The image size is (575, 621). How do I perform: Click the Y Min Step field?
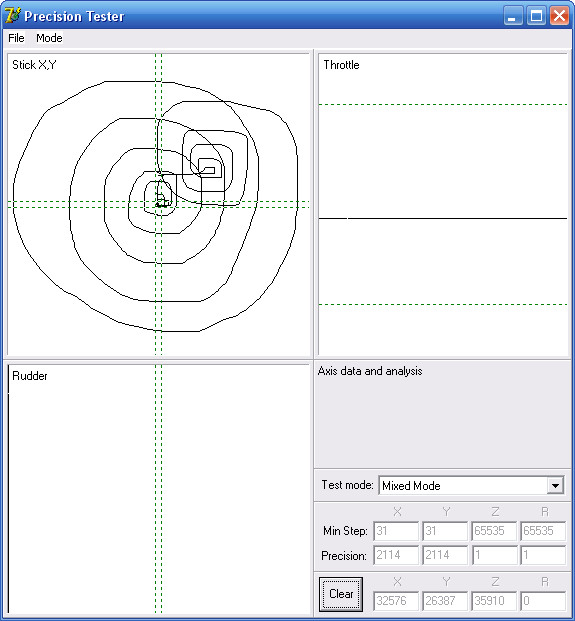pos(445,531)
